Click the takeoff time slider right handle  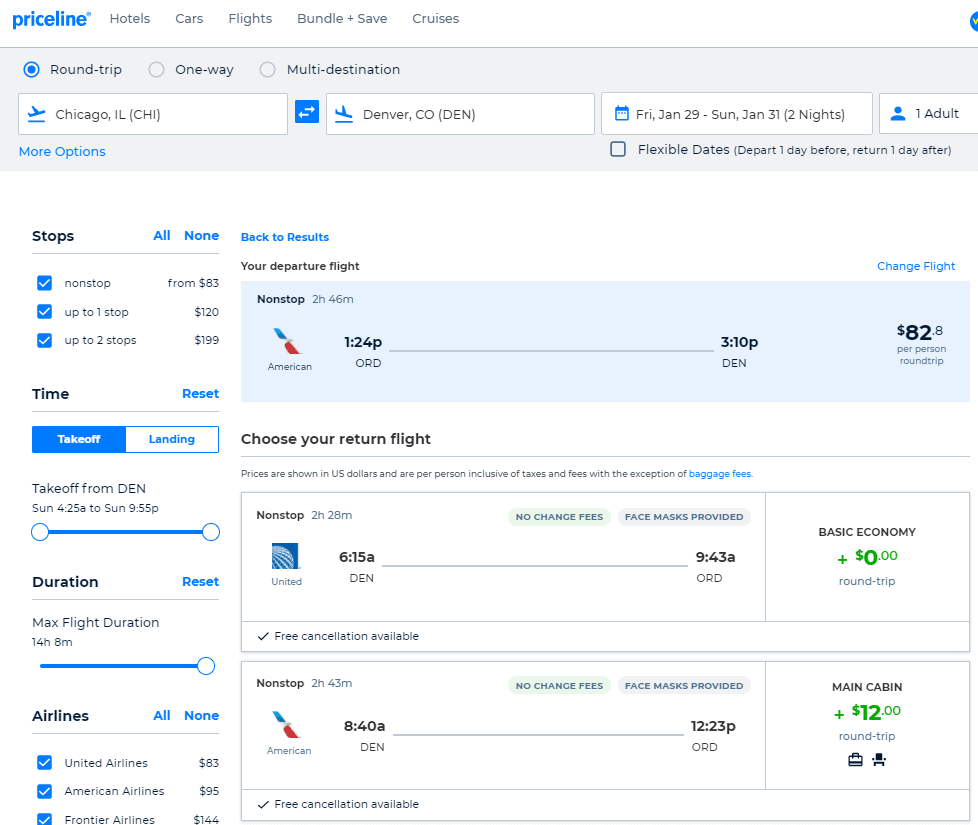tap(211, 532)
